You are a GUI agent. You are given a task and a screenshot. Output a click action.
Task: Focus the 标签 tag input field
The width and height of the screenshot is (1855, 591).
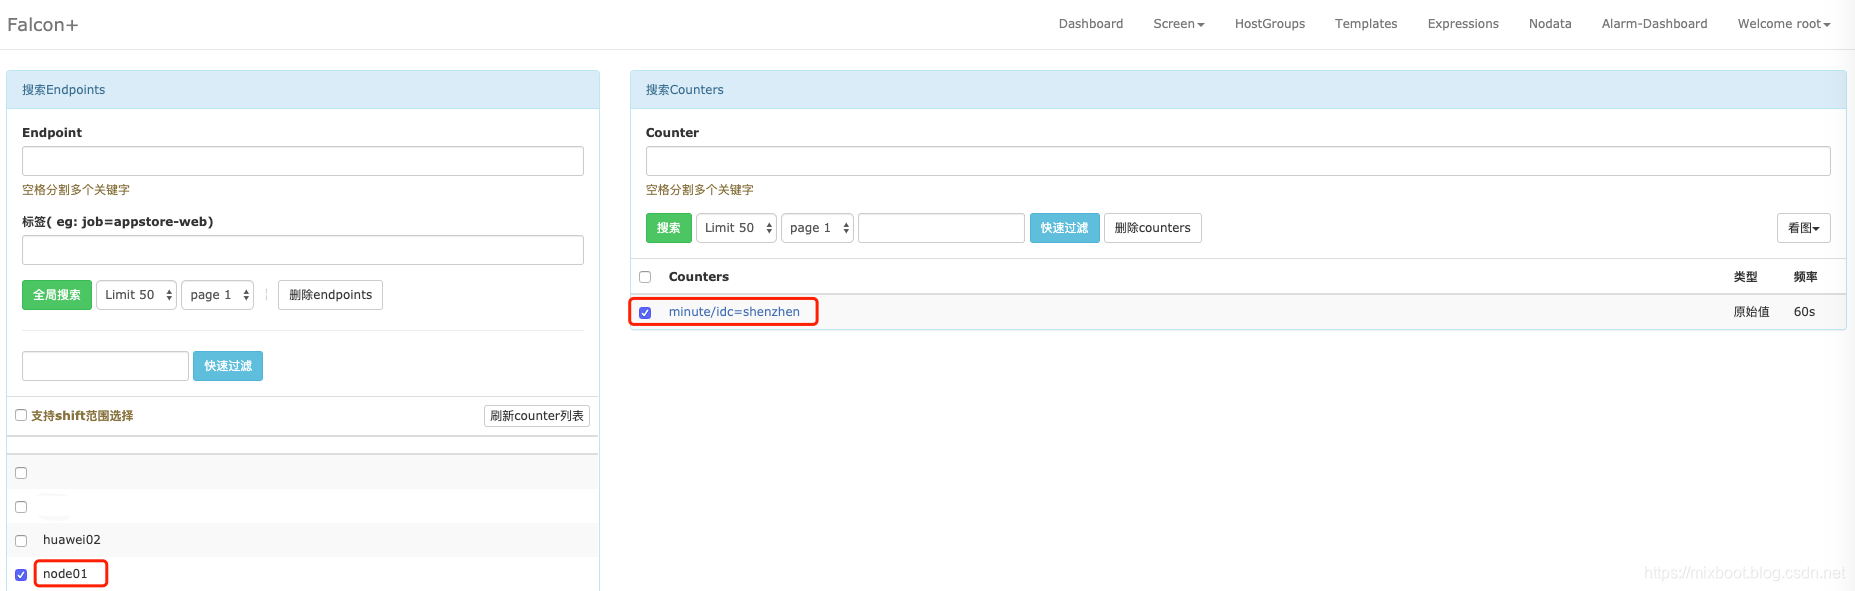coord(303,250)
